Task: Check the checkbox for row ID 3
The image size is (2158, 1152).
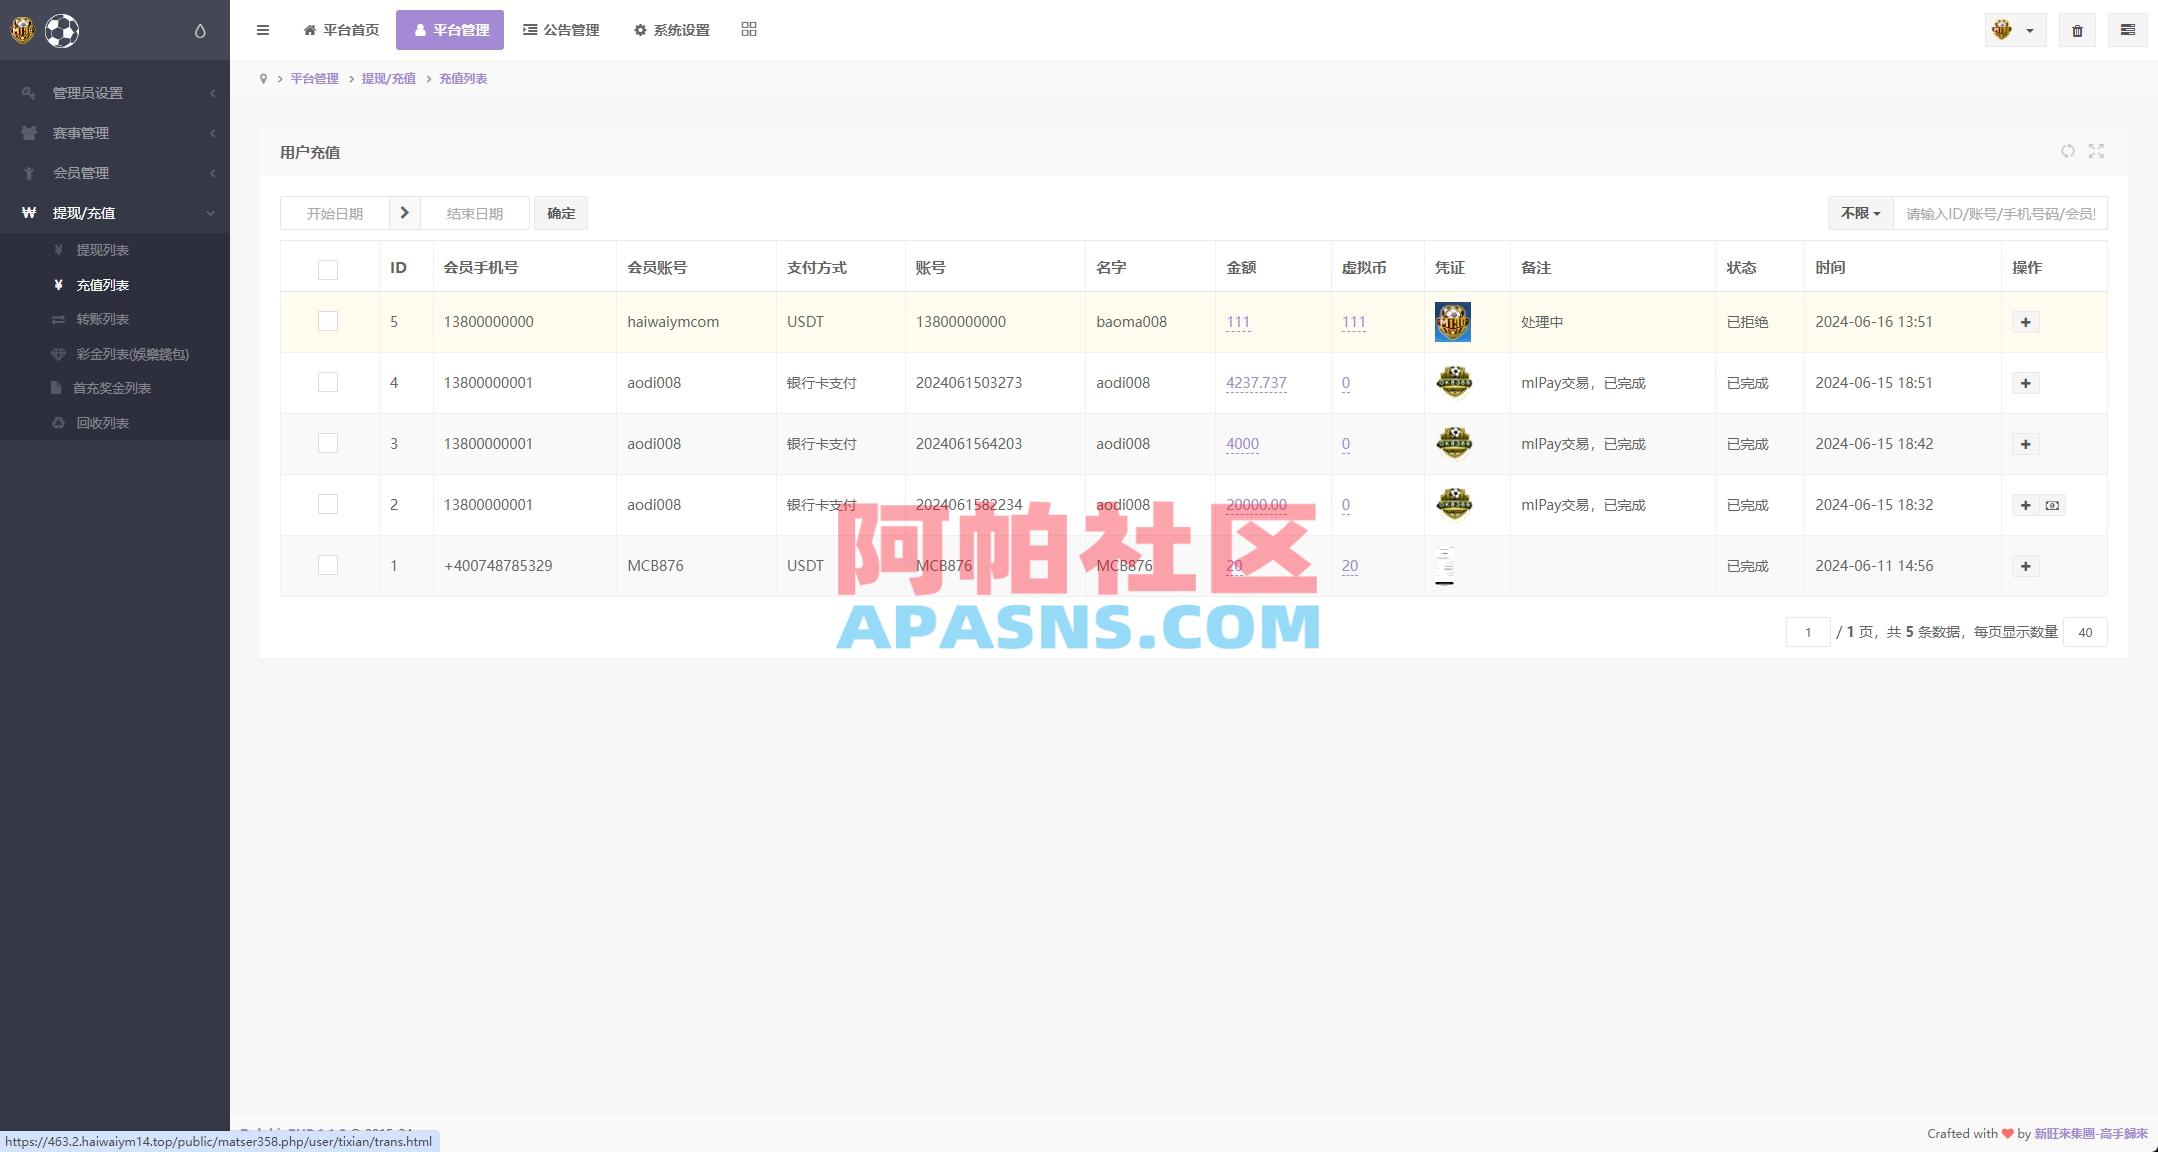Action: pyautogui.click(x=329, y=443)
